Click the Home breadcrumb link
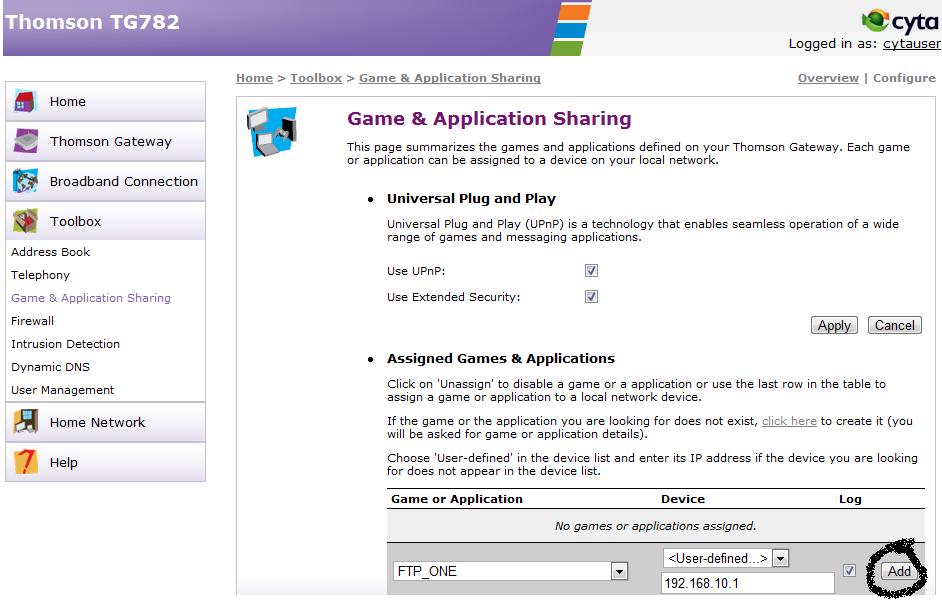Viewport: 942px width, 600px height. [x=254, y=78]
